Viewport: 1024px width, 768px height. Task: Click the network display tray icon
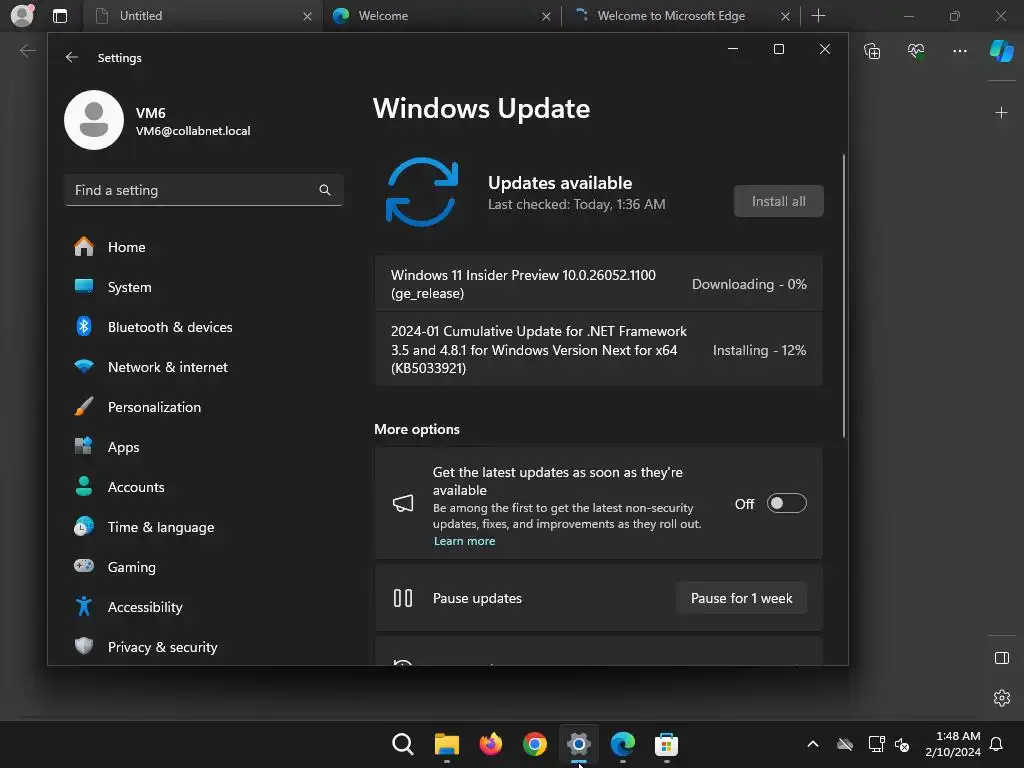876,744
